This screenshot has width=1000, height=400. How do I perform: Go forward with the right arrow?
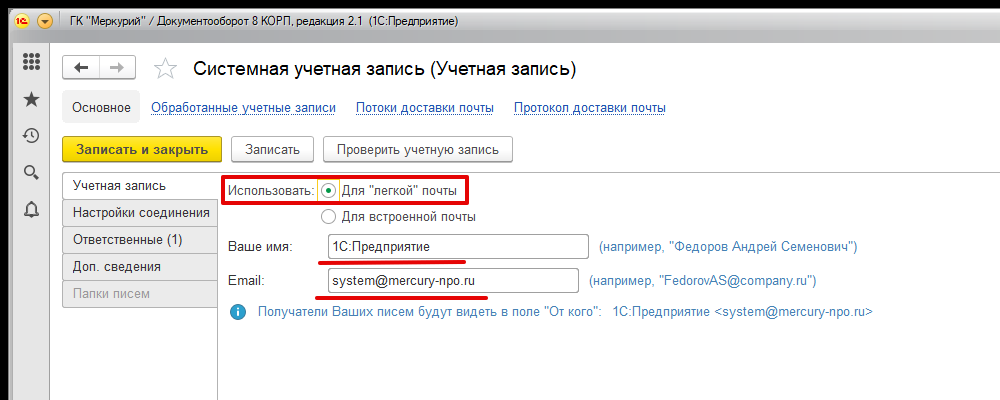116,67
